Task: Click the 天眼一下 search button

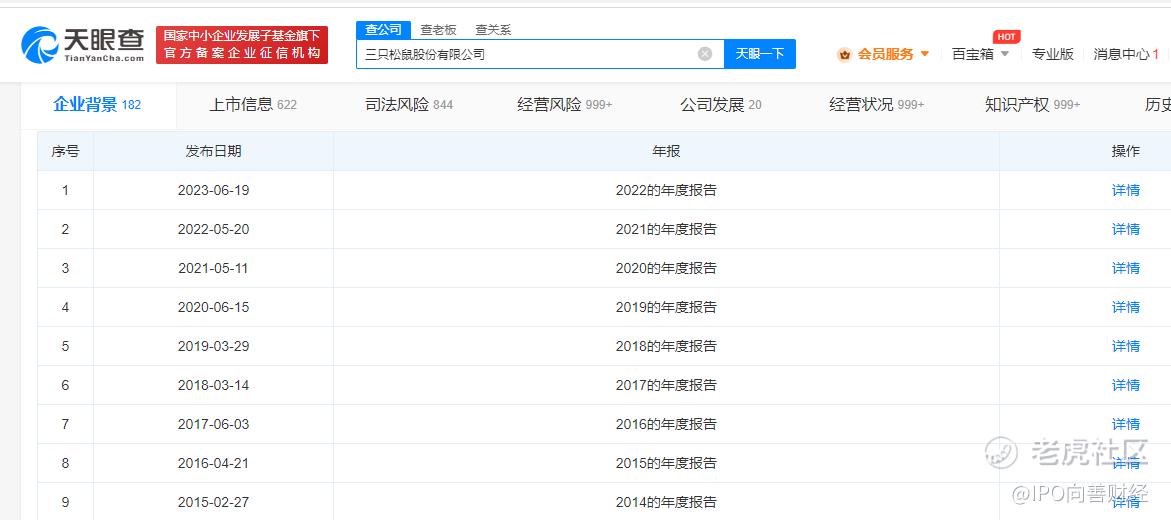Action: tap(760, 54)
